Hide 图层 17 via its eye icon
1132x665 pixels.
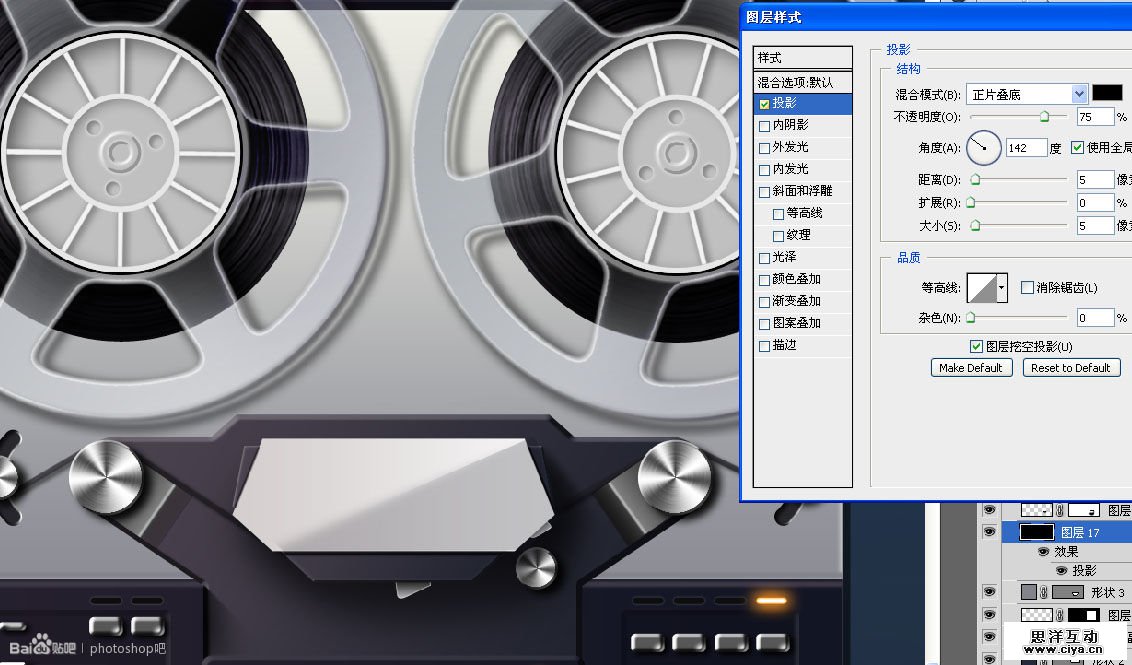click(990, 532)
